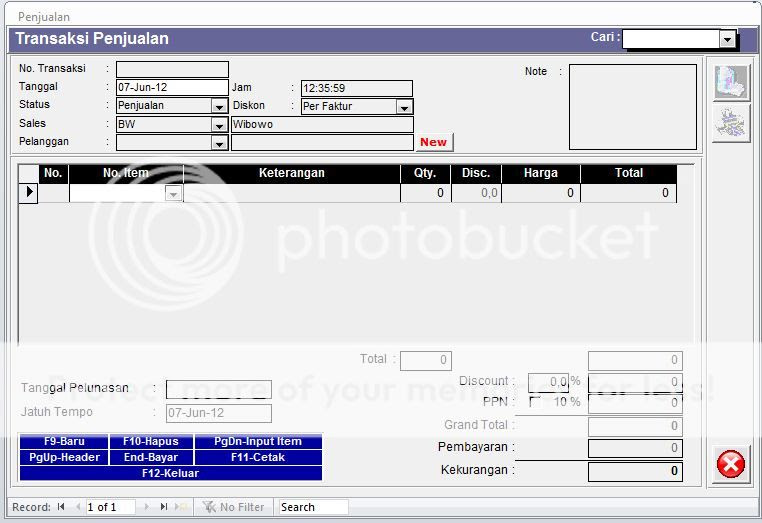Viewport: 762px width, 523px height.
Task: Click the new blank record icon
Action: [x=182, y=507]
